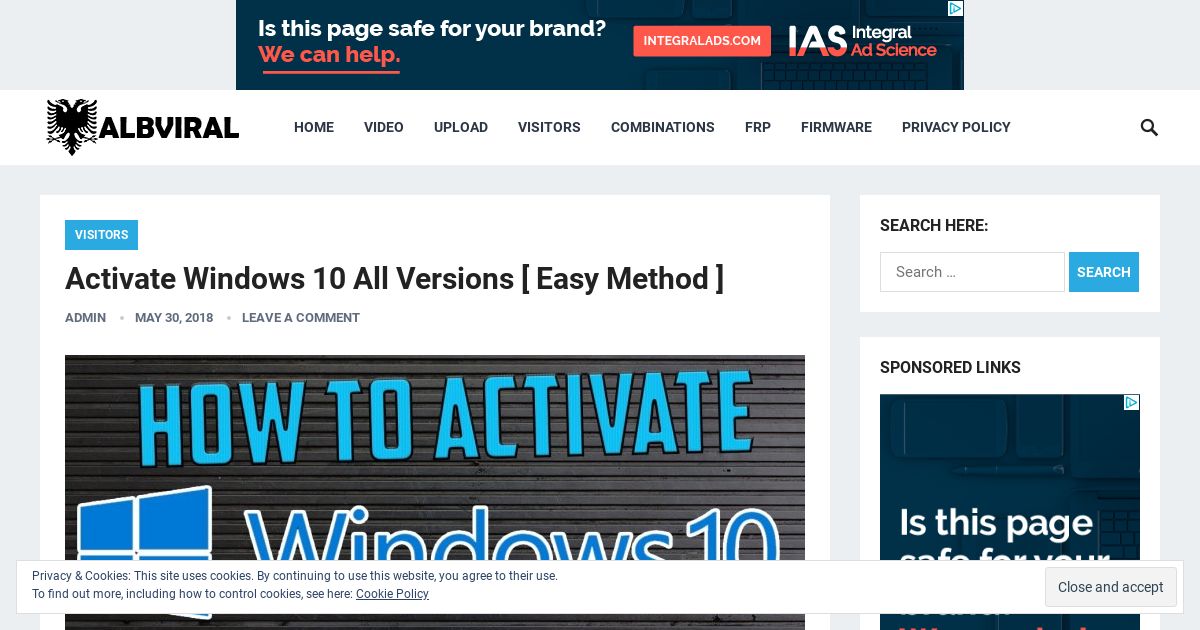Open AdChoices icon on top banner ad
Viewport: 1200px width, 630px height.
pos(955,8)
